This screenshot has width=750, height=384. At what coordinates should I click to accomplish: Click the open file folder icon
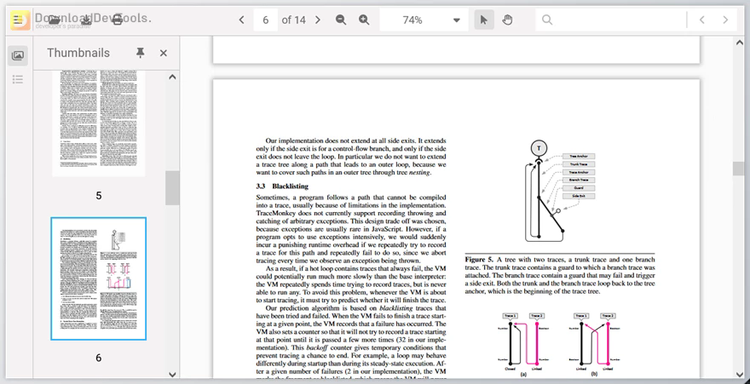click(54, 20)
